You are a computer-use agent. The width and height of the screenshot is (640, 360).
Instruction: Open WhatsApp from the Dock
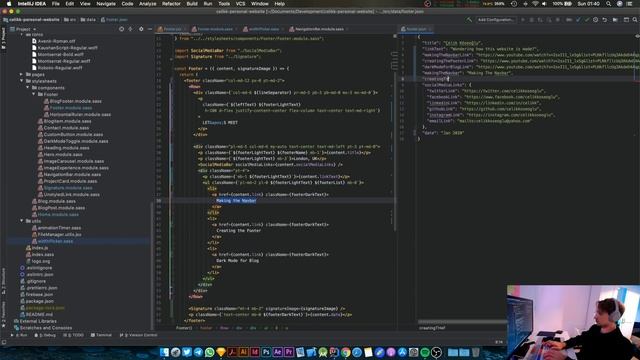pos(209,352)
